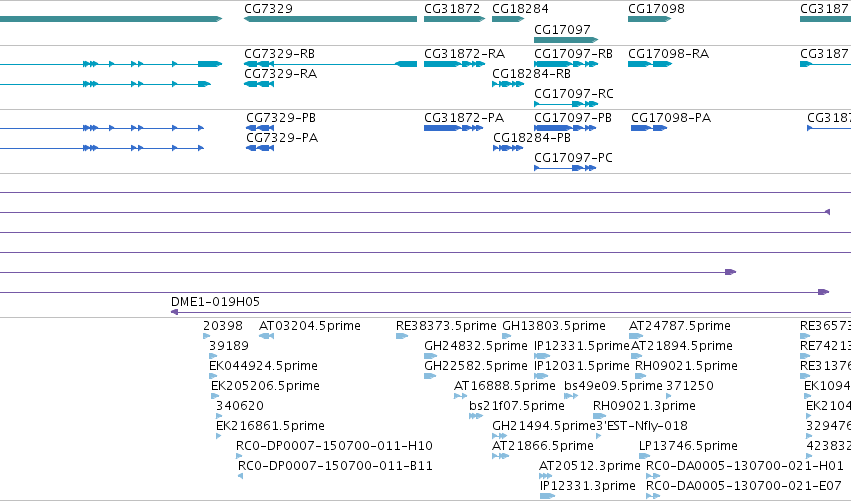This screenshot has width=851, height=501.
Task: Click the CG7329 gene label
Action: tap(268, 9)
